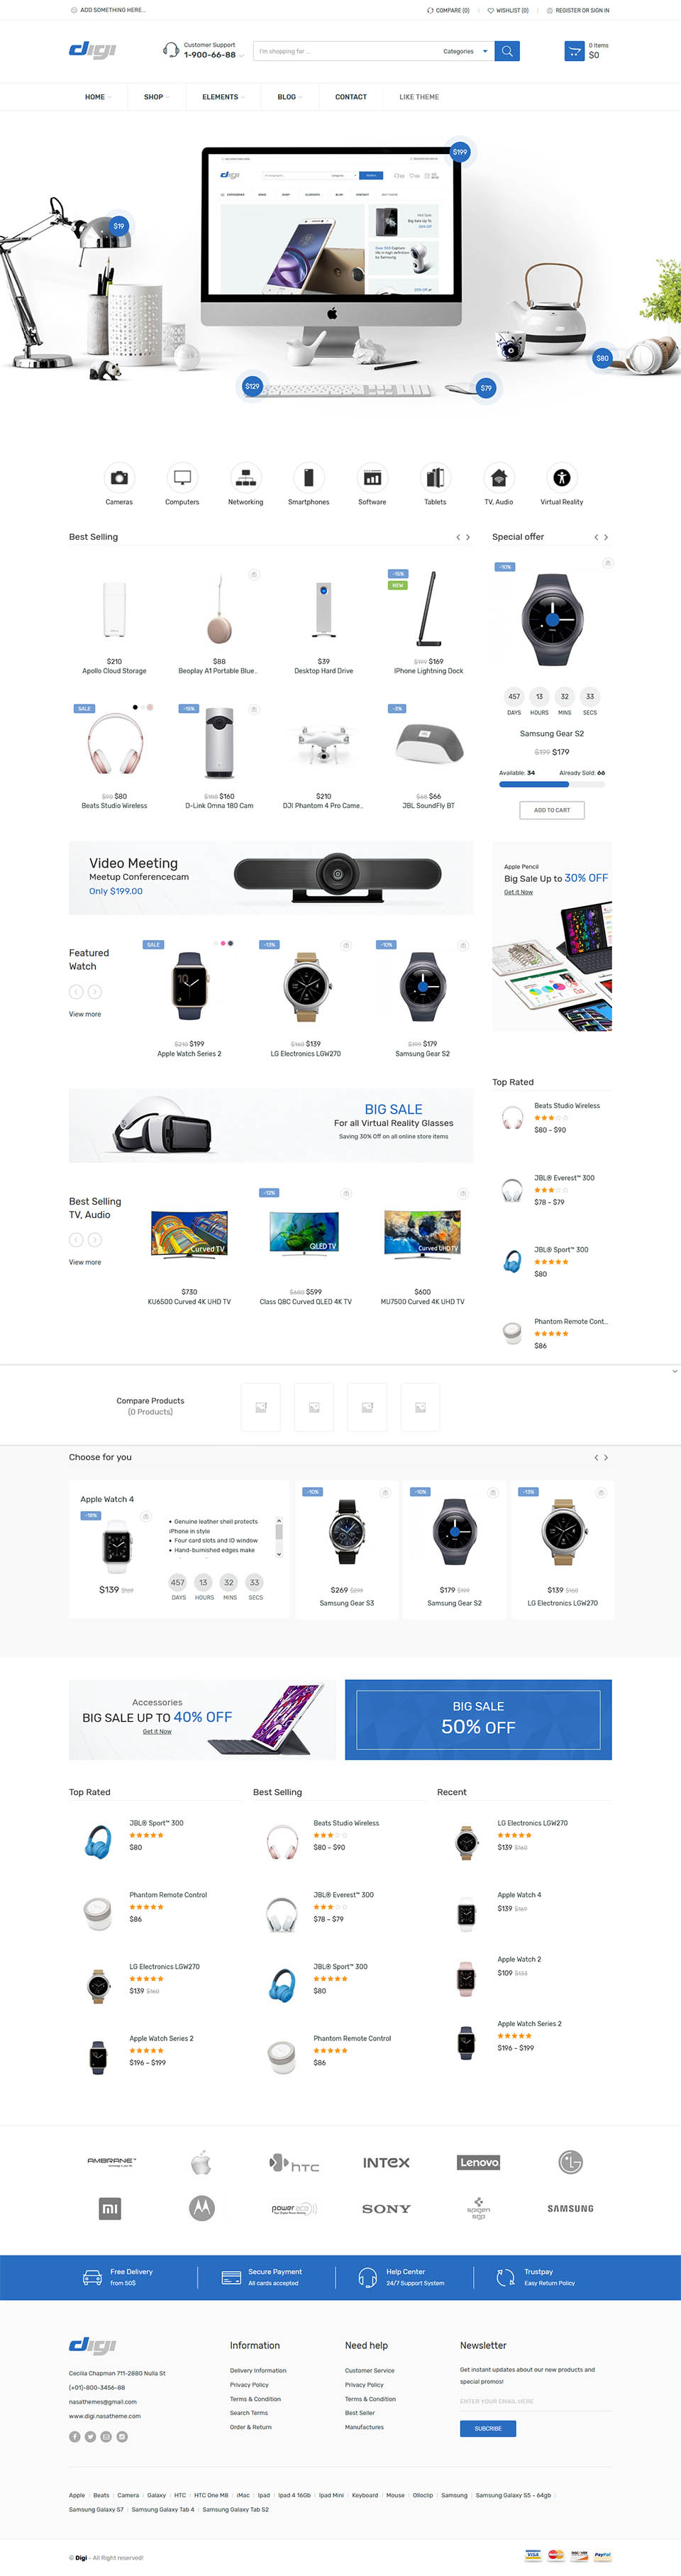
Task: Click the SUBSCRIBE newsletter button
Action: click(488, 2428)
